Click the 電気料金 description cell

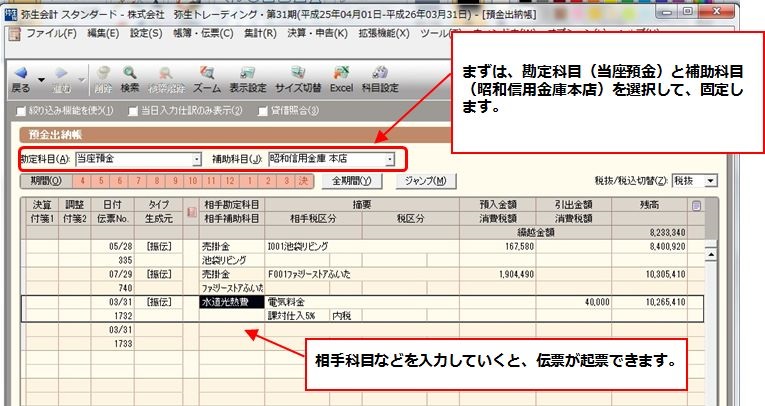362,302
